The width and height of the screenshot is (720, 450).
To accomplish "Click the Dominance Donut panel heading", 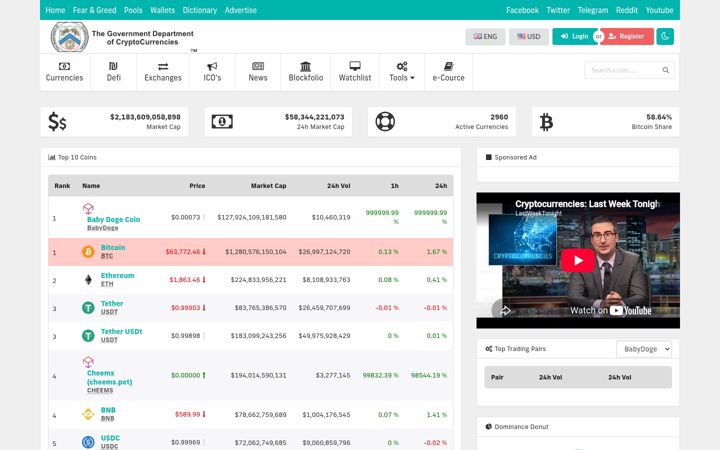I will coord(521,427).
